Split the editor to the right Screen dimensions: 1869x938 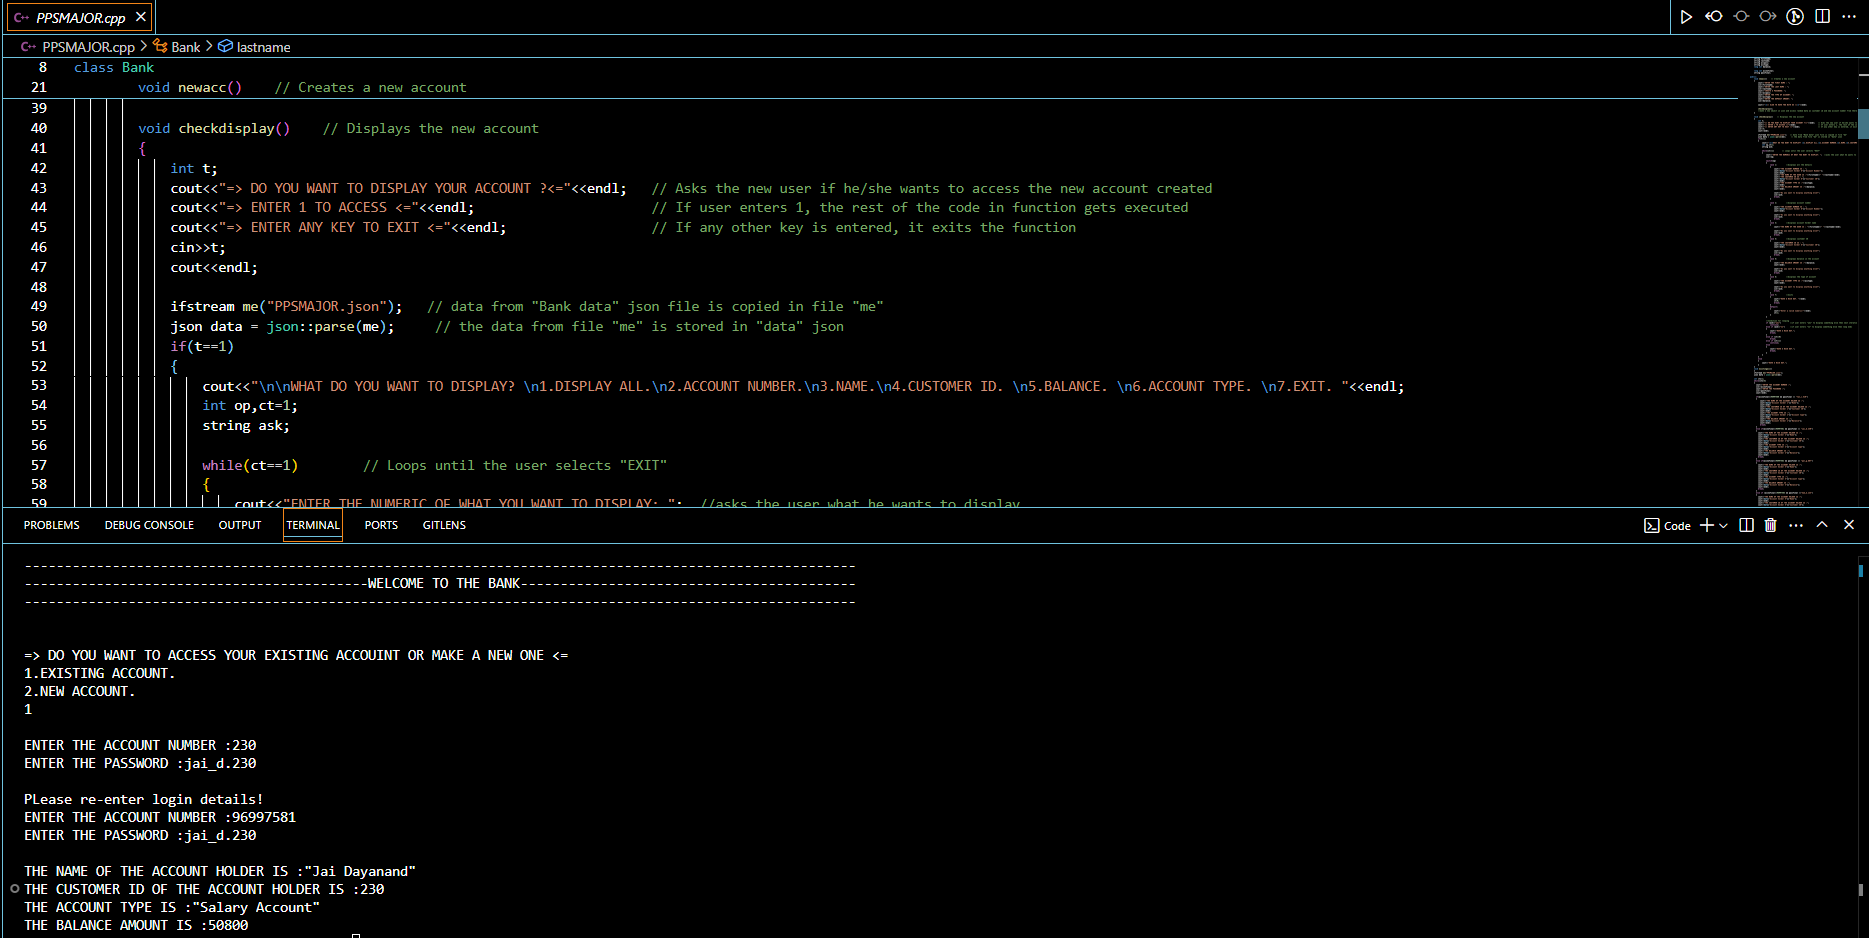click(x=1822, y=17)
